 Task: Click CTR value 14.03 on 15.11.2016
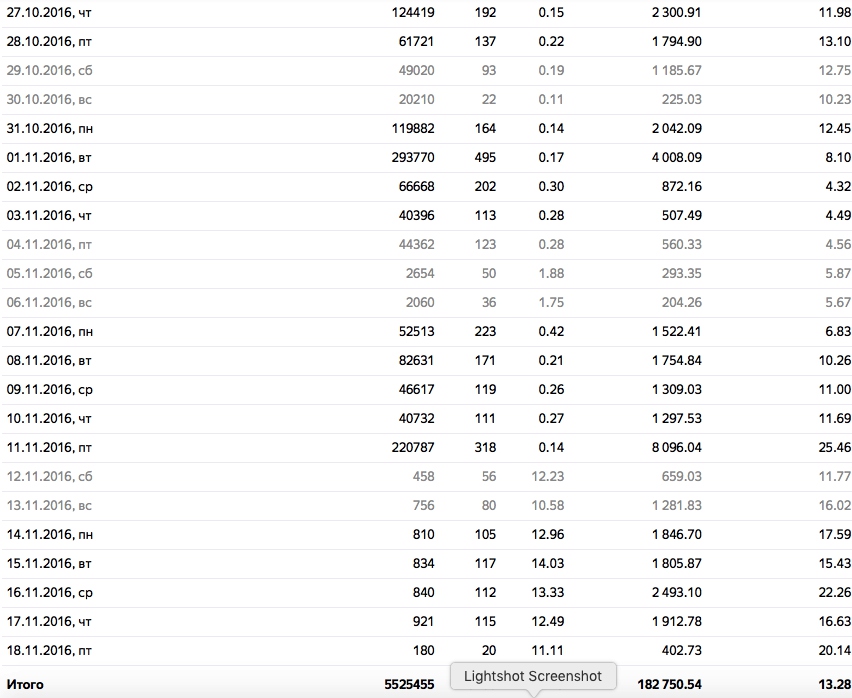(x=548, y=563)
